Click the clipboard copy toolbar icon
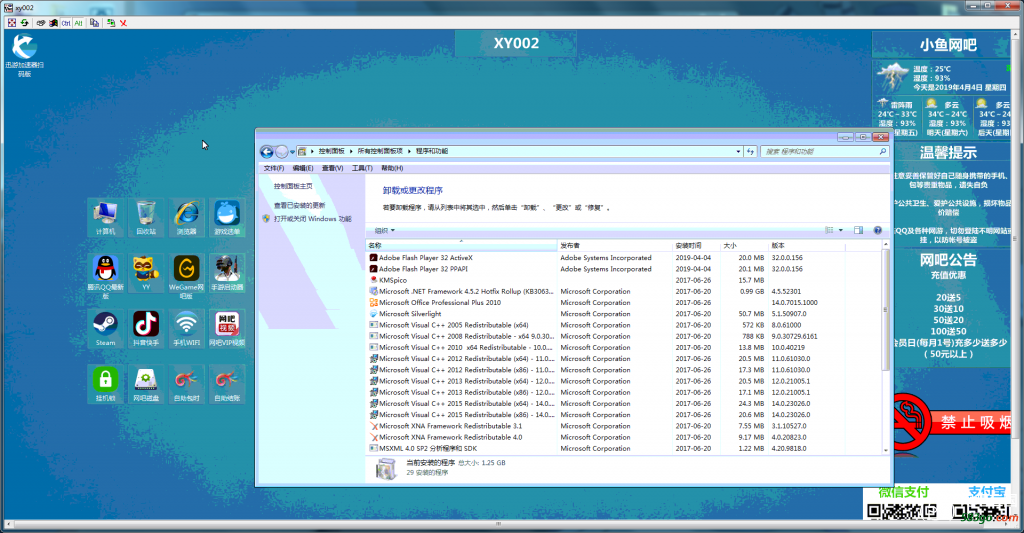Image resolution: width=1024 pixels, height=533 pixels. [x=95, y=23]
